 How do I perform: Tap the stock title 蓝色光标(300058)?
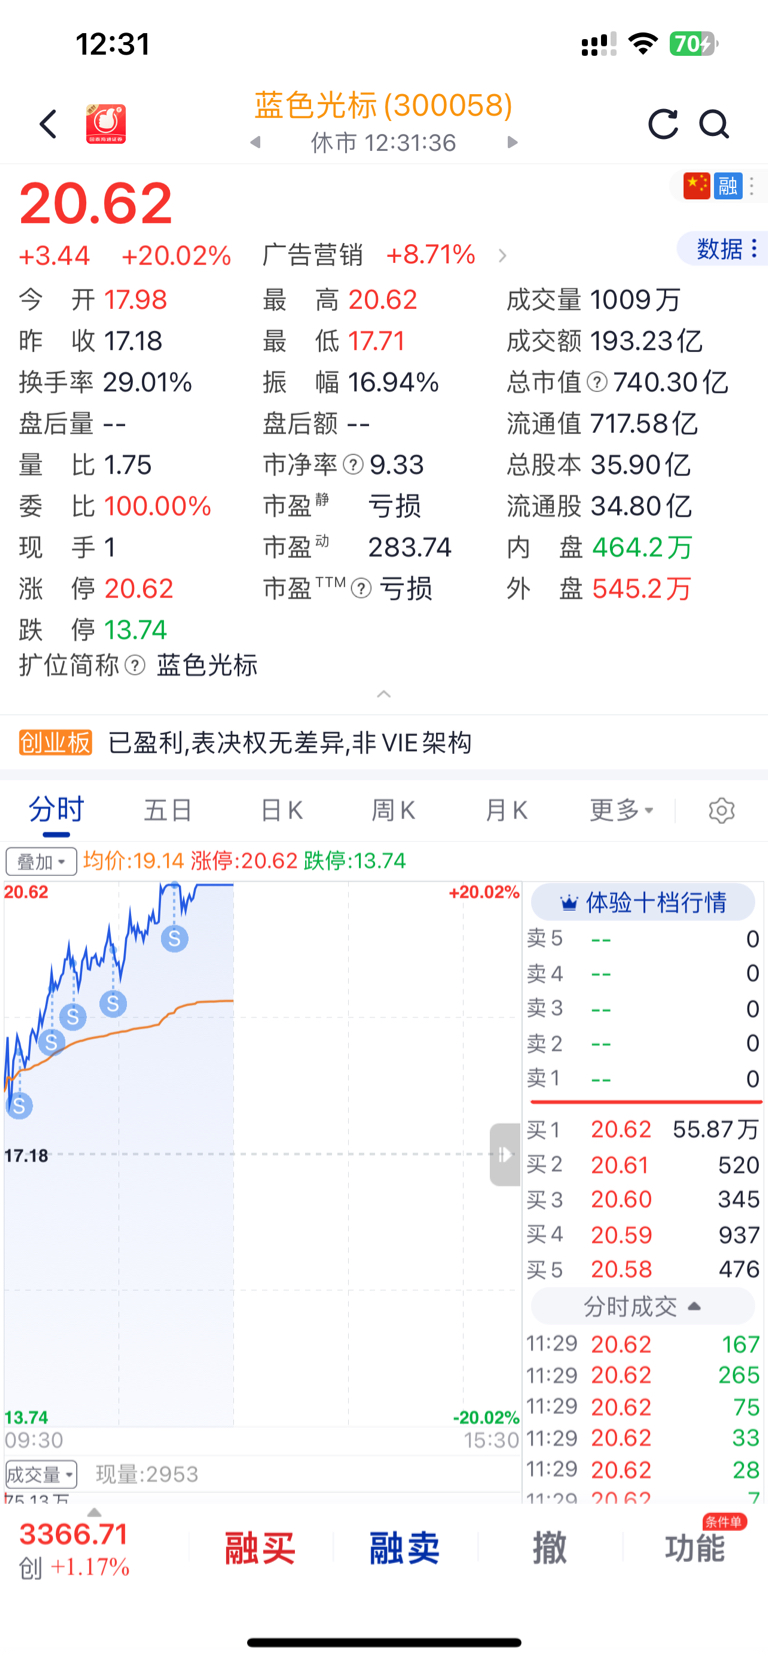(x=384, y=105)
